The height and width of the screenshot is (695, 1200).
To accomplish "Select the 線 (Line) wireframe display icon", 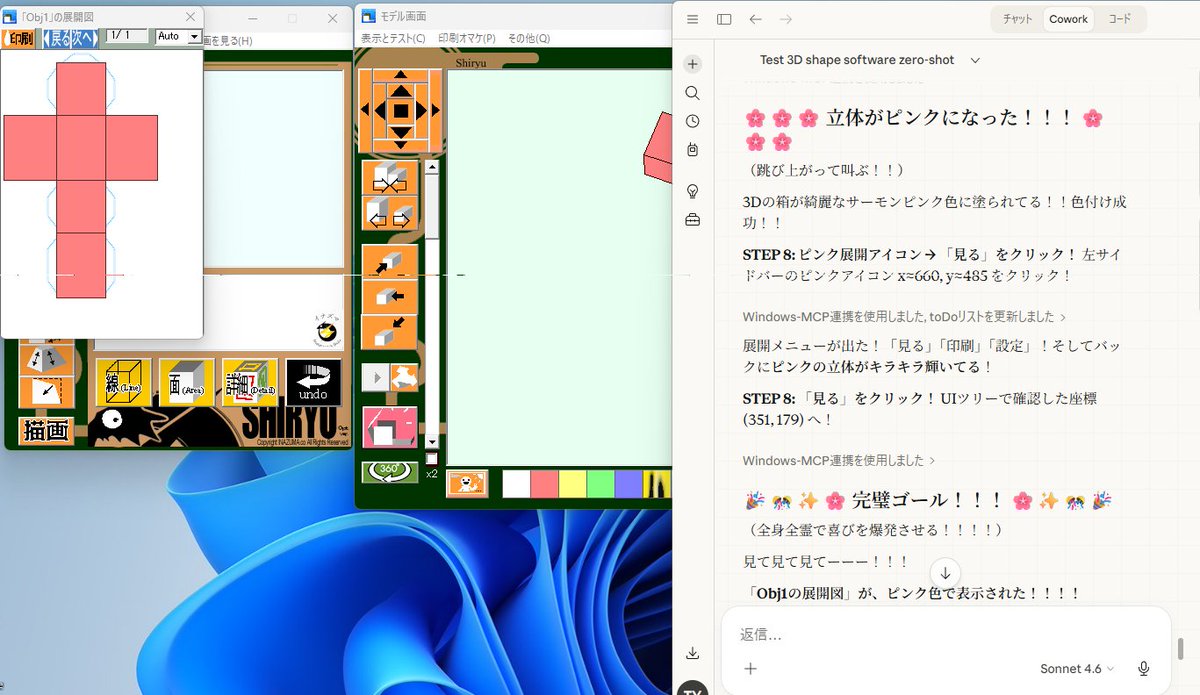I will tap(124, 382).
